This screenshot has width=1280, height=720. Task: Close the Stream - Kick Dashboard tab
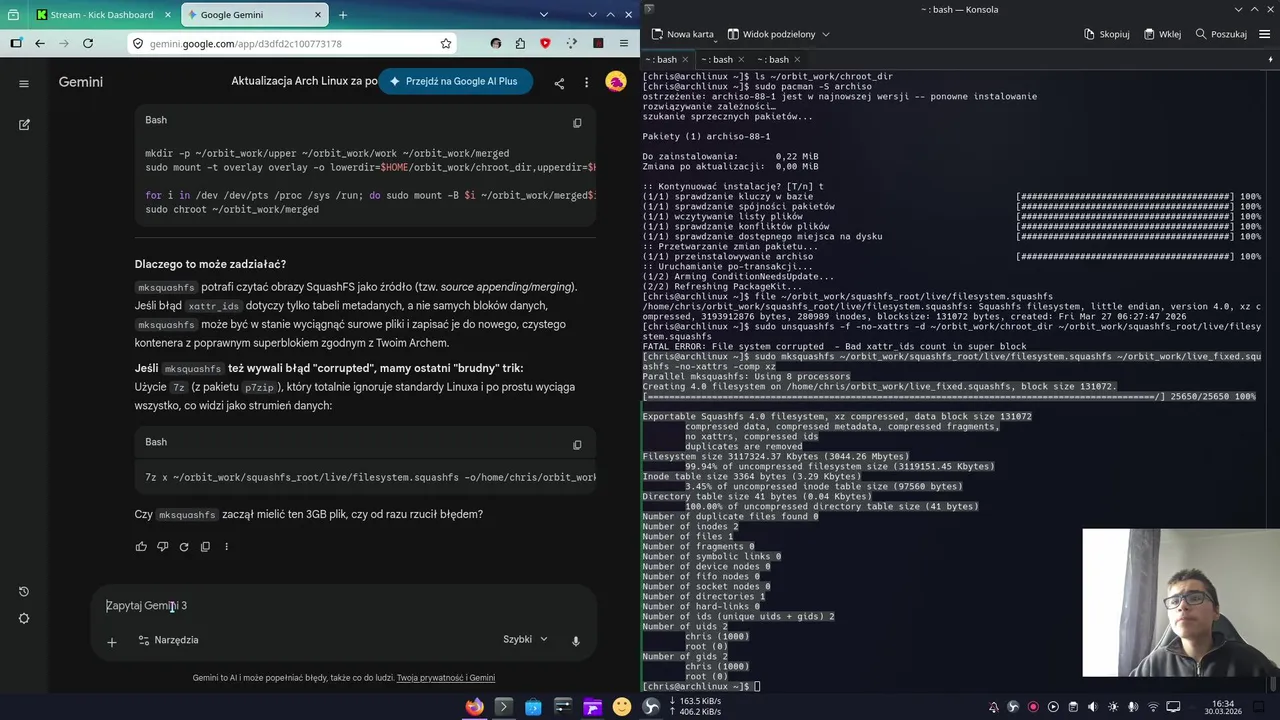[x=167, y=15]
